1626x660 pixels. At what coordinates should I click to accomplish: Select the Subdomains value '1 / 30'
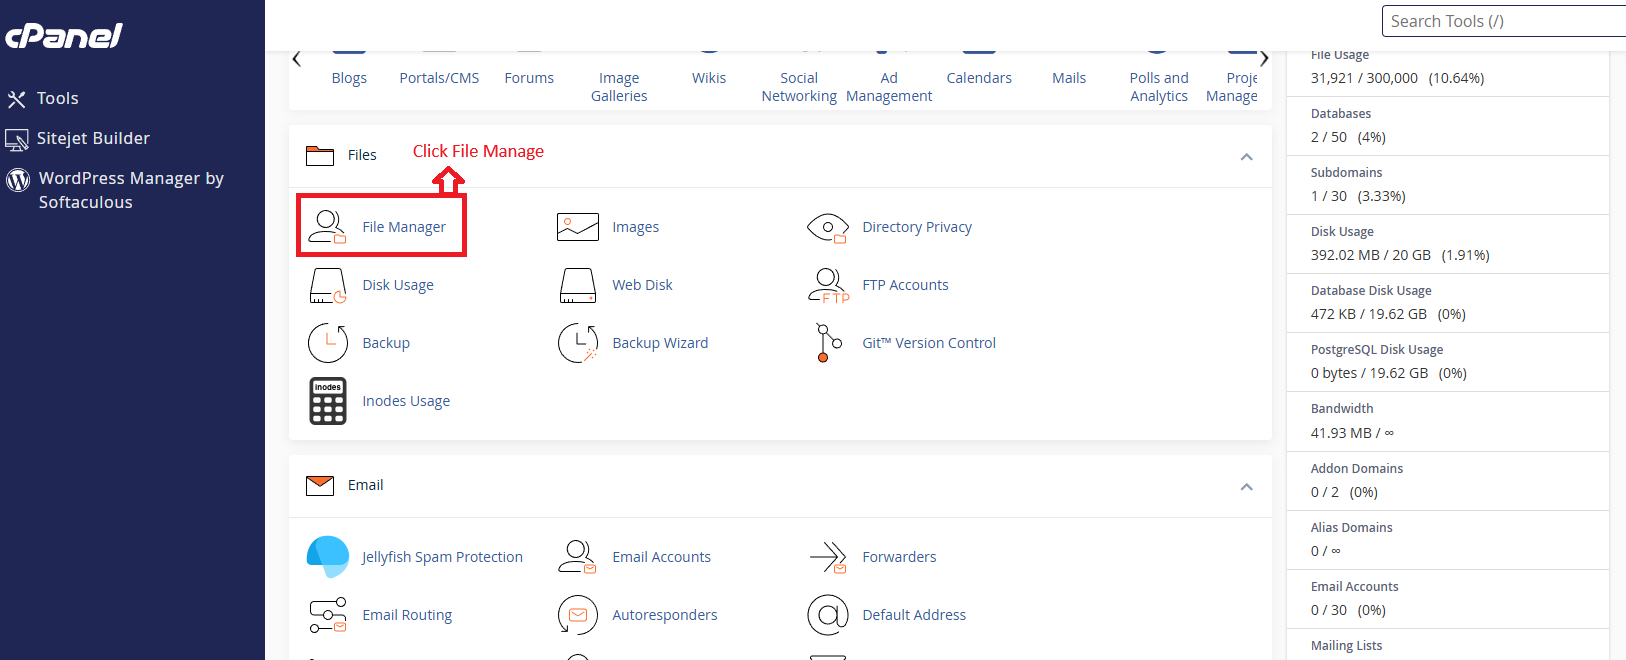pyautogui.click(x=1329, y=196)
